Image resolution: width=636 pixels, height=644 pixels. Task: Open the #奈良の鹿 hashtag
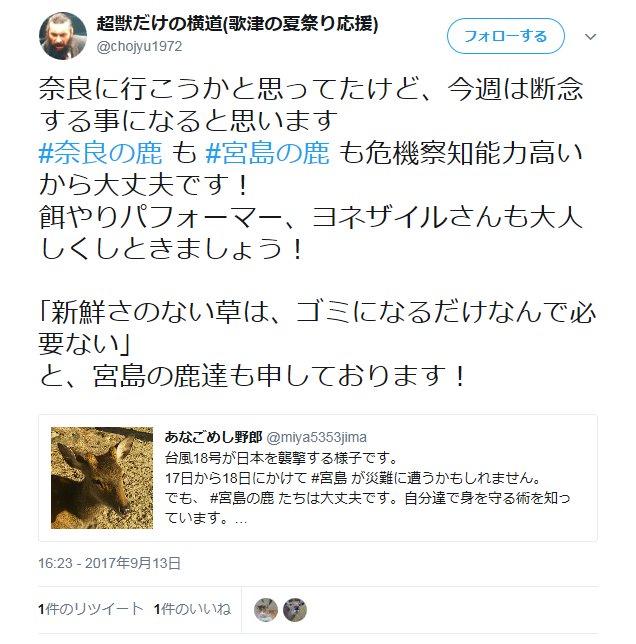point(100,153)
